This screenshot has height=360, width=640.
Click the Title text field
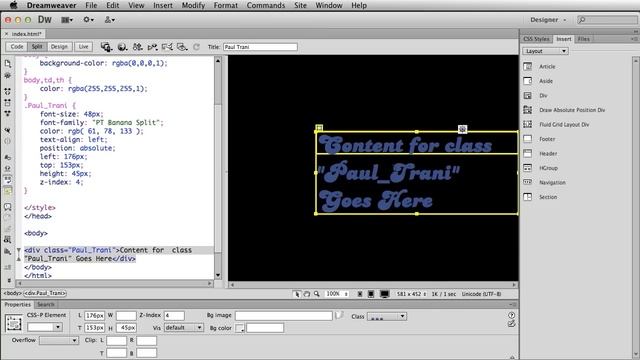pyautogui.click(x=260, y=47)
